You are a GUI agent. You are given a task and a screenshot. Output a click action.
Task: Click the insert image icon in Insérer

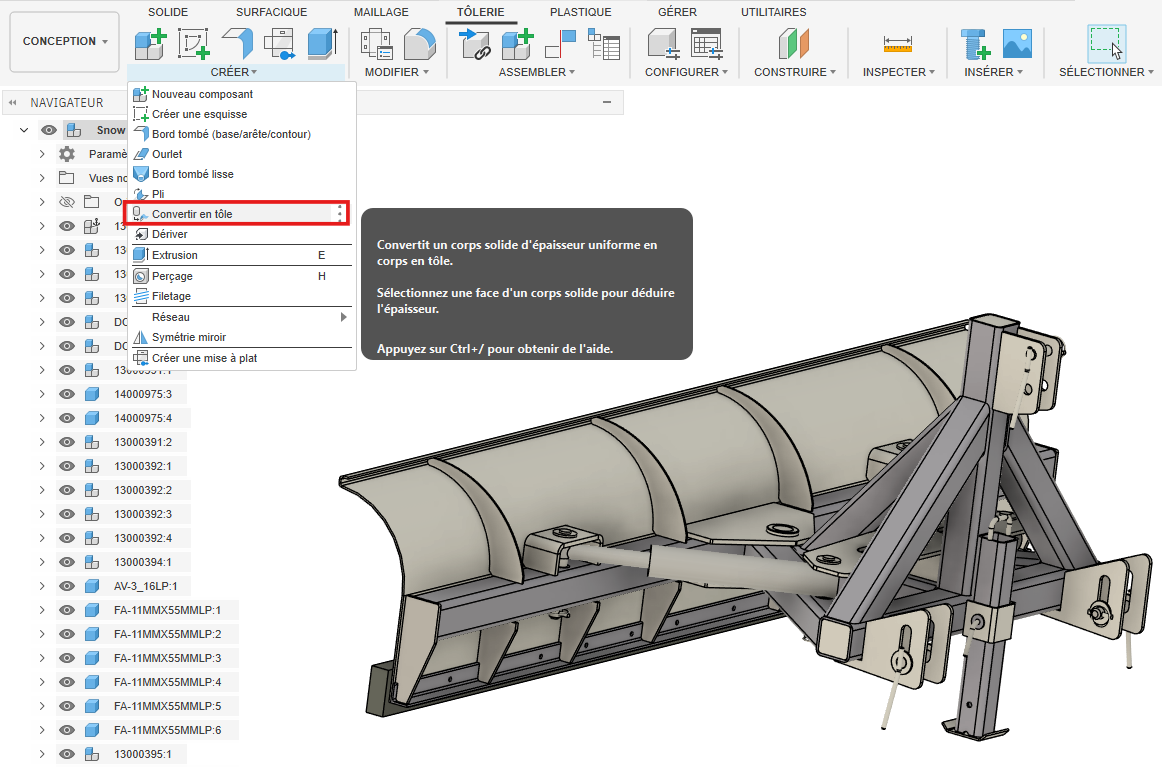[1017, 44]
